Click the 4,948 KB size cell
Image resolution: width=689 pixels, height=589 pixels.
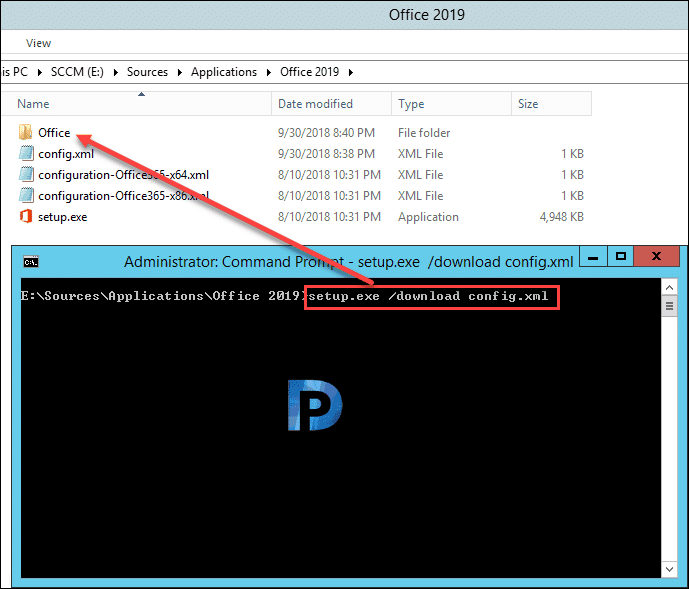(562, 217)
